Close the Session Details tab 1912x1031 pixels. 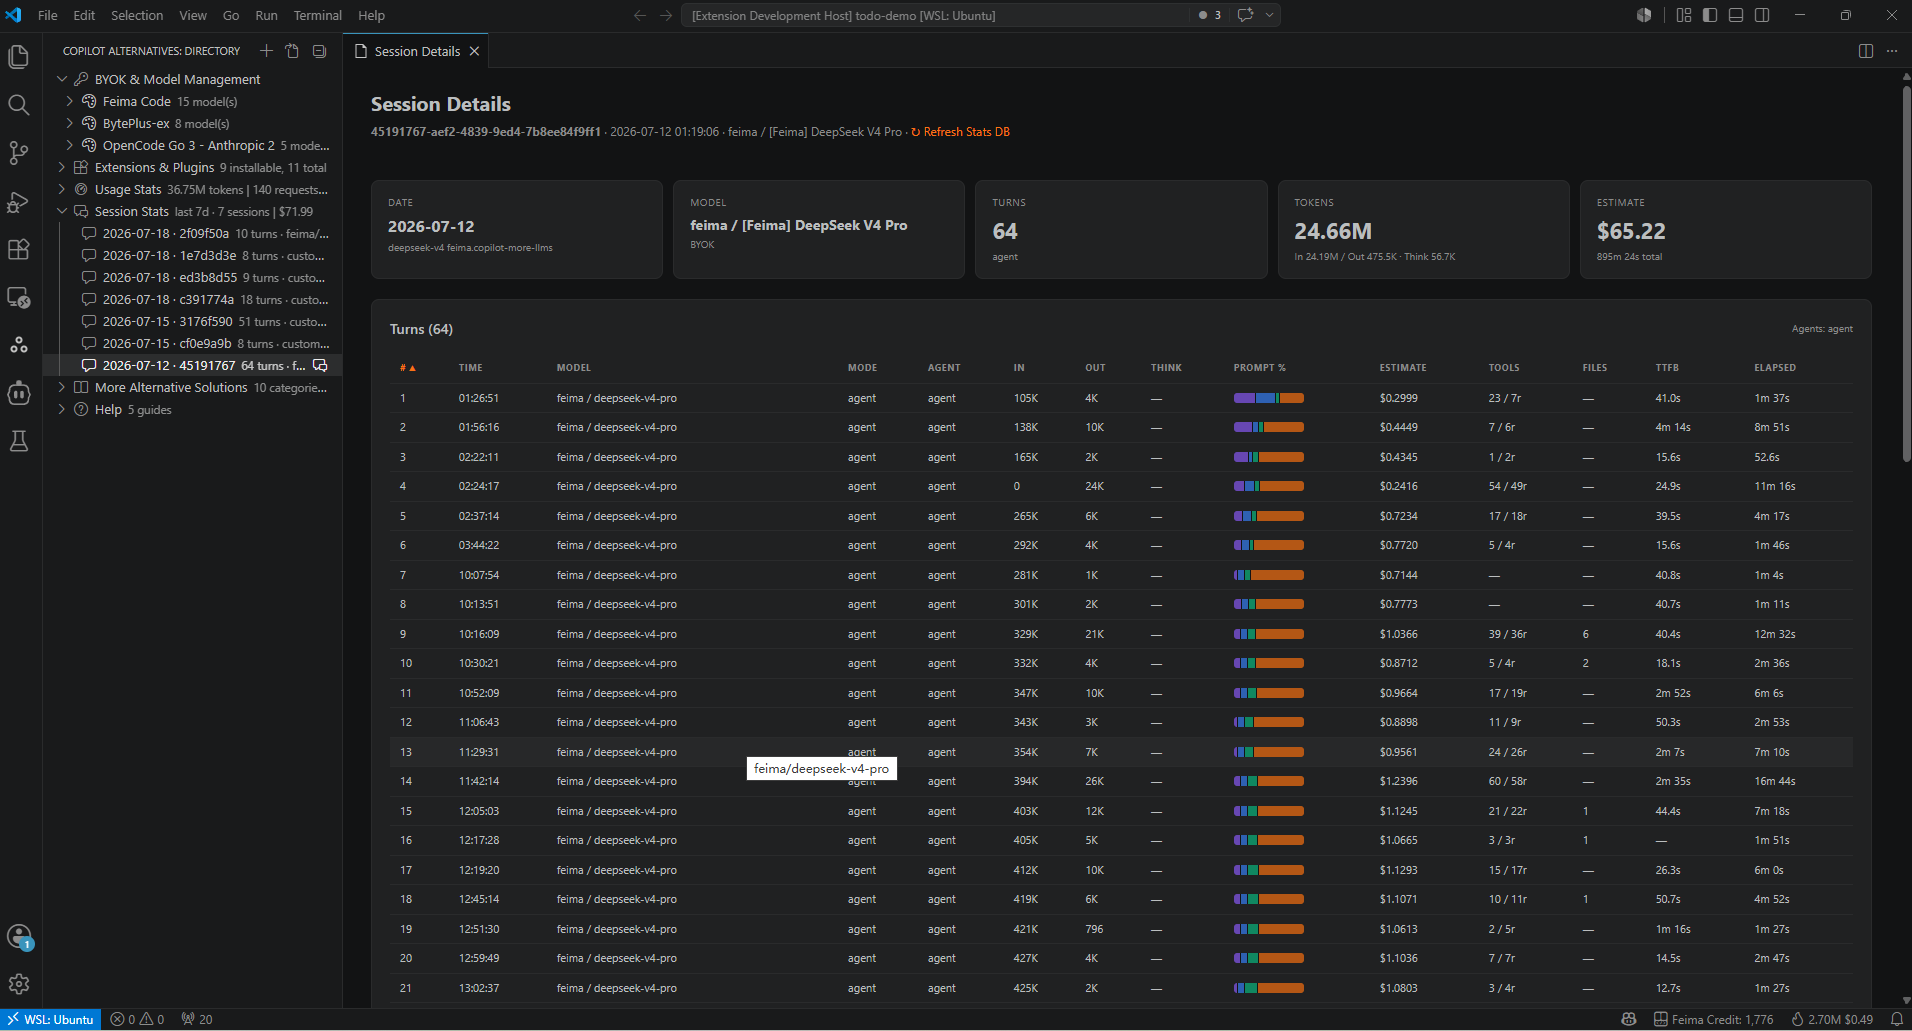tap(474, 51)
